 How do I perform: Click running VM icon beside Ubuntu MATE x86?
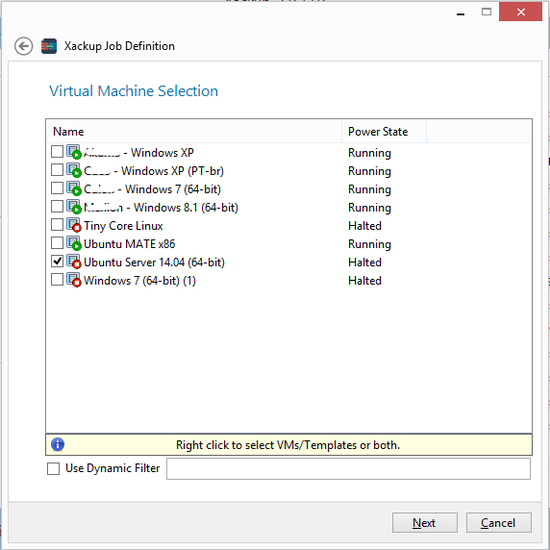[74, 243]
